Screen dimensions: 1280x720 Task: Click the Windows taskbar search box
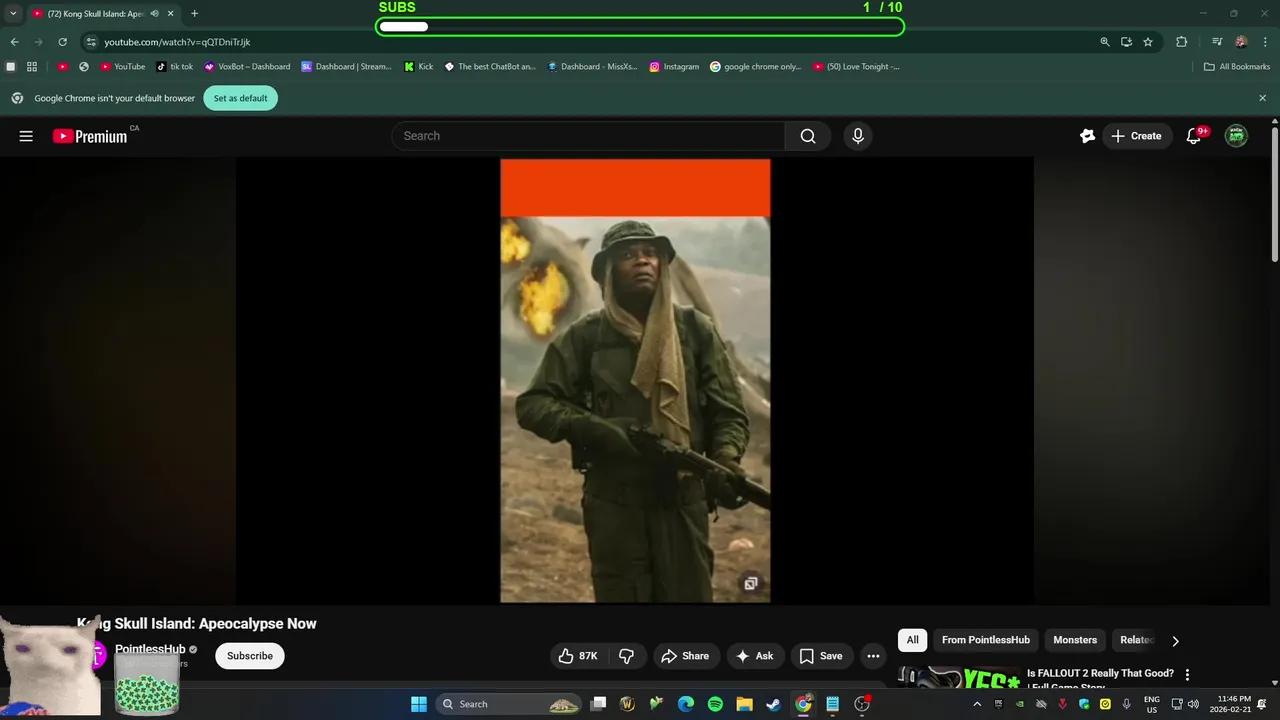[x=510, y=704]
